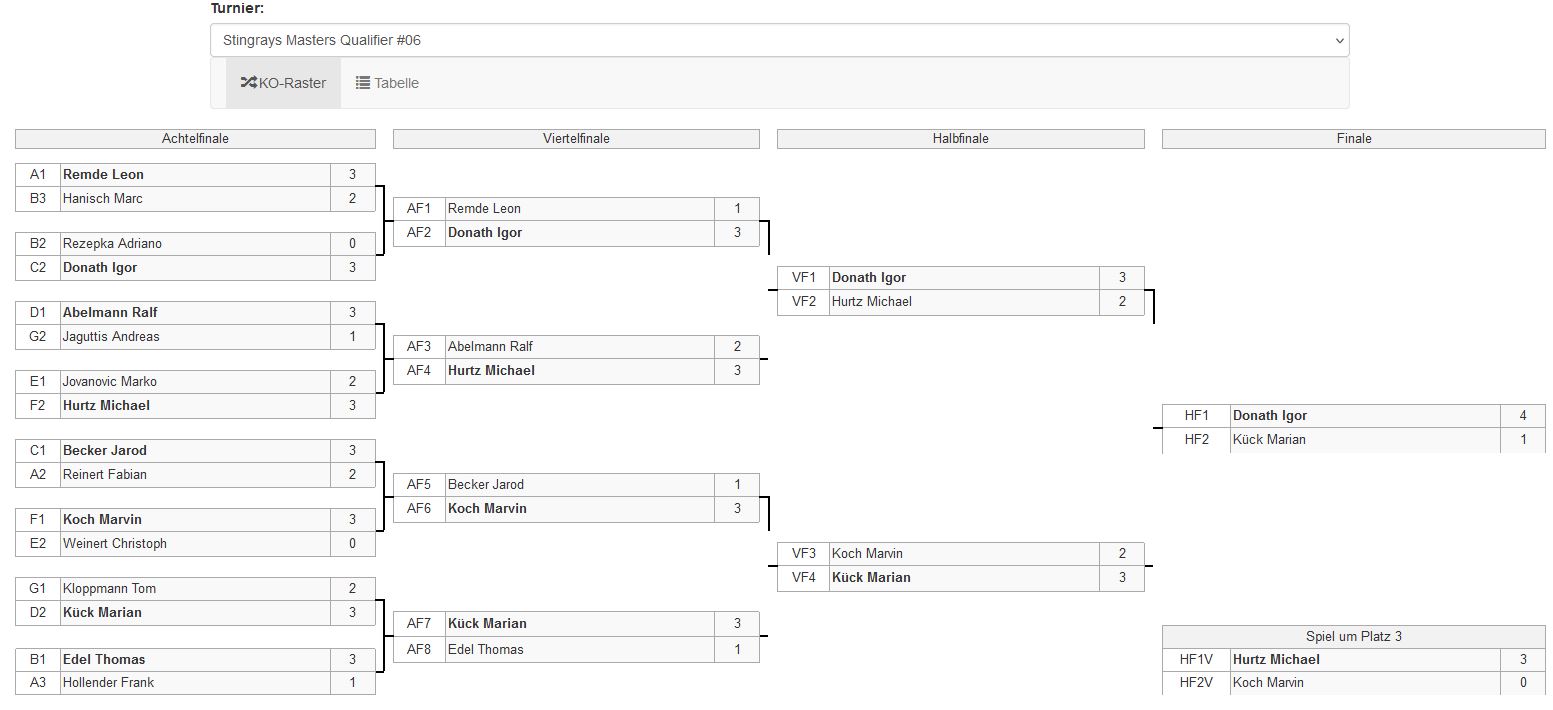The height and width of the screenshot is (710, 1553).
Task: Switch to the KO-Raster tab
Action: (x=283, y=83)
